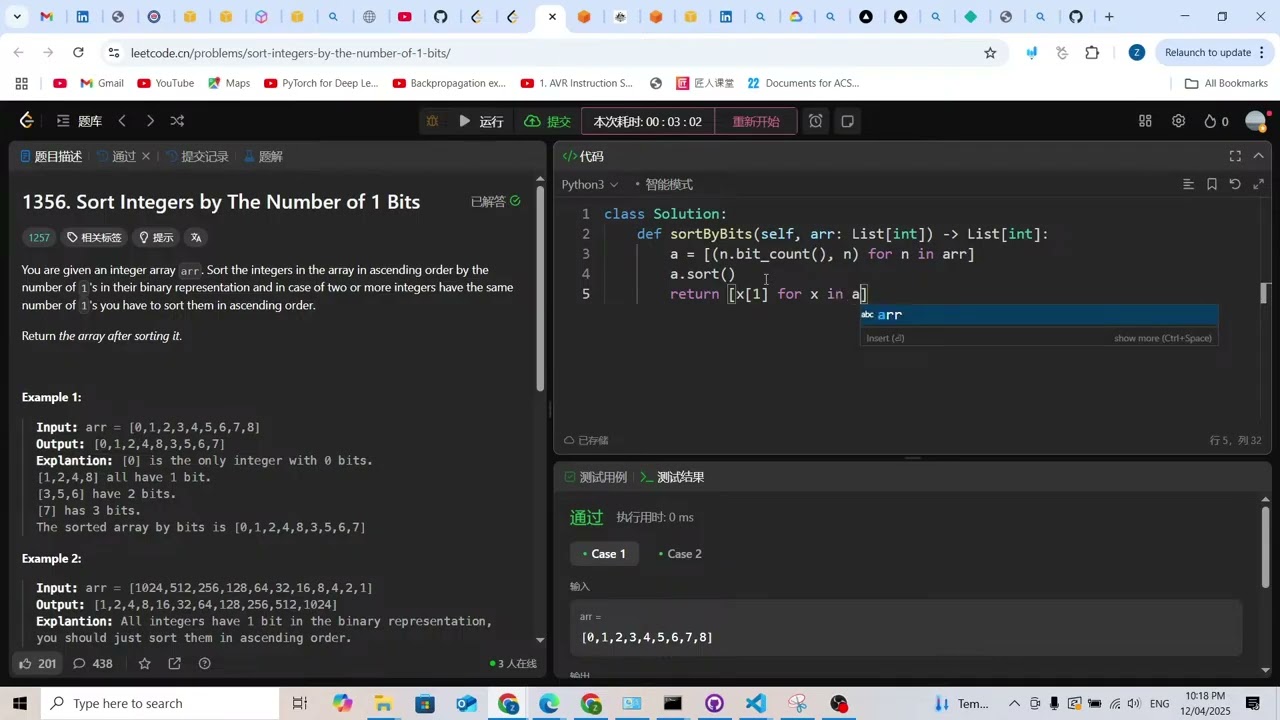Click the alarm clock timer icon
Viewport: 1280px width, 720px height.
(816, 121)
